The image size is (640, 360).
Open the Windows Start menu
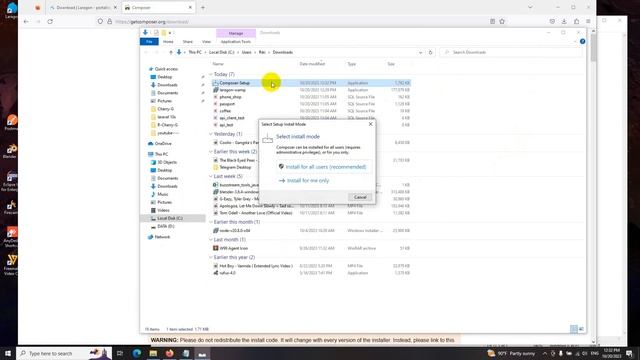8,353
